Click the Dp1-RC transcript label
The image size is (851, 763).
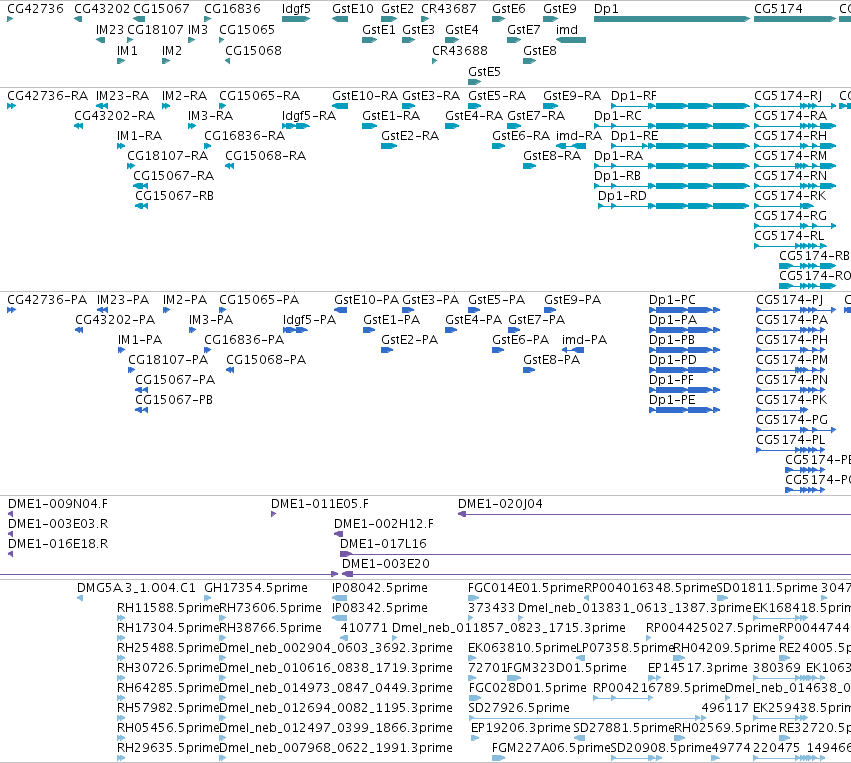coord(618,116)
